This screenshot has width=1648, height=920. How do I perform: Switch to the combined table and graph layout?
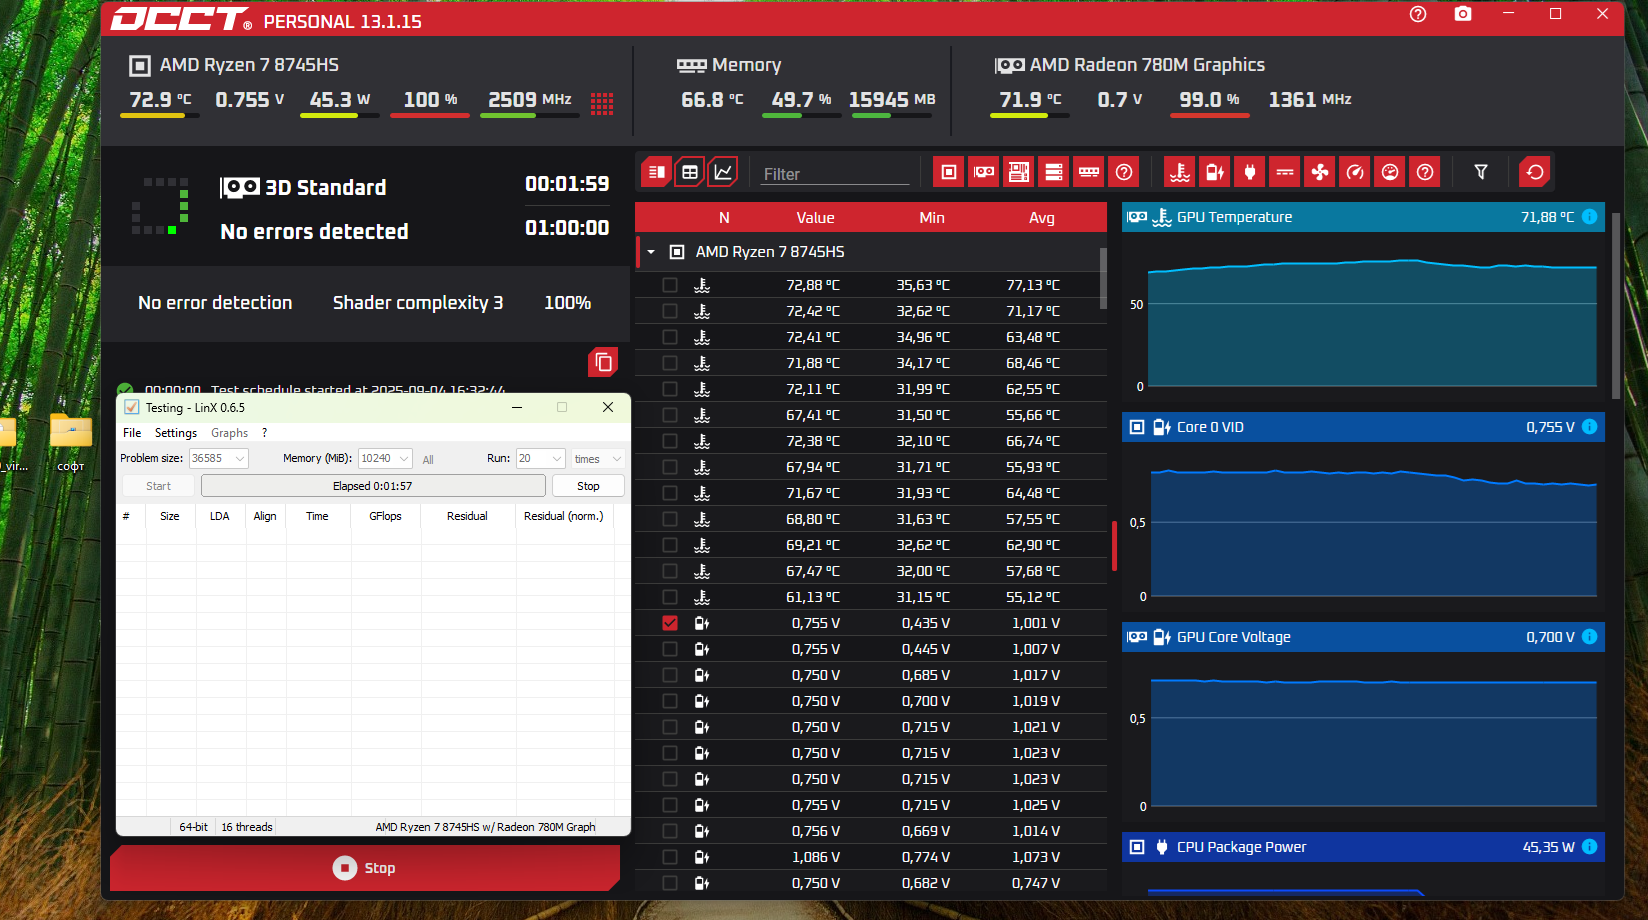(x=657, y=172)
